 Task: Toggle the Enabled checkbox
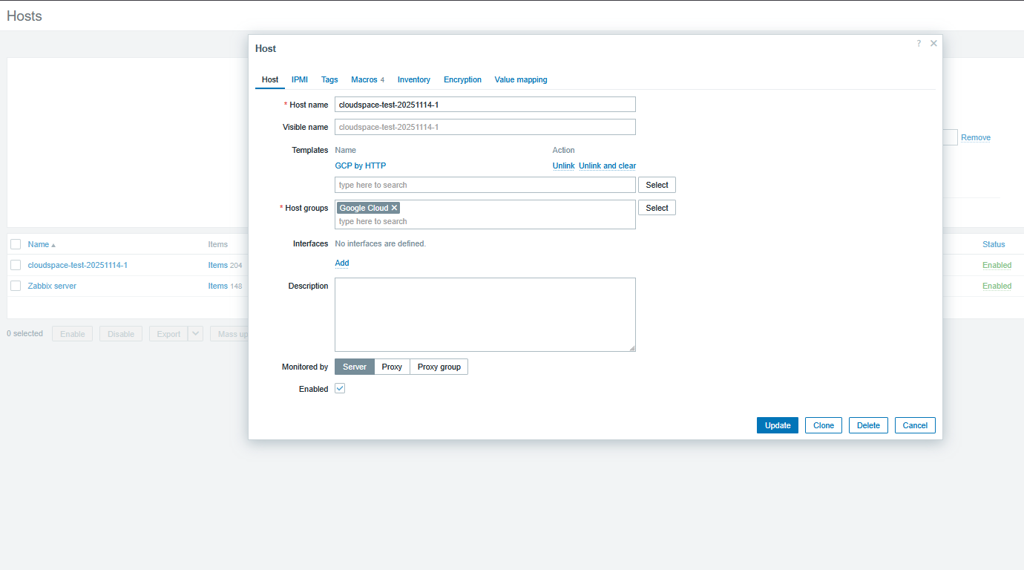point(340,388)
